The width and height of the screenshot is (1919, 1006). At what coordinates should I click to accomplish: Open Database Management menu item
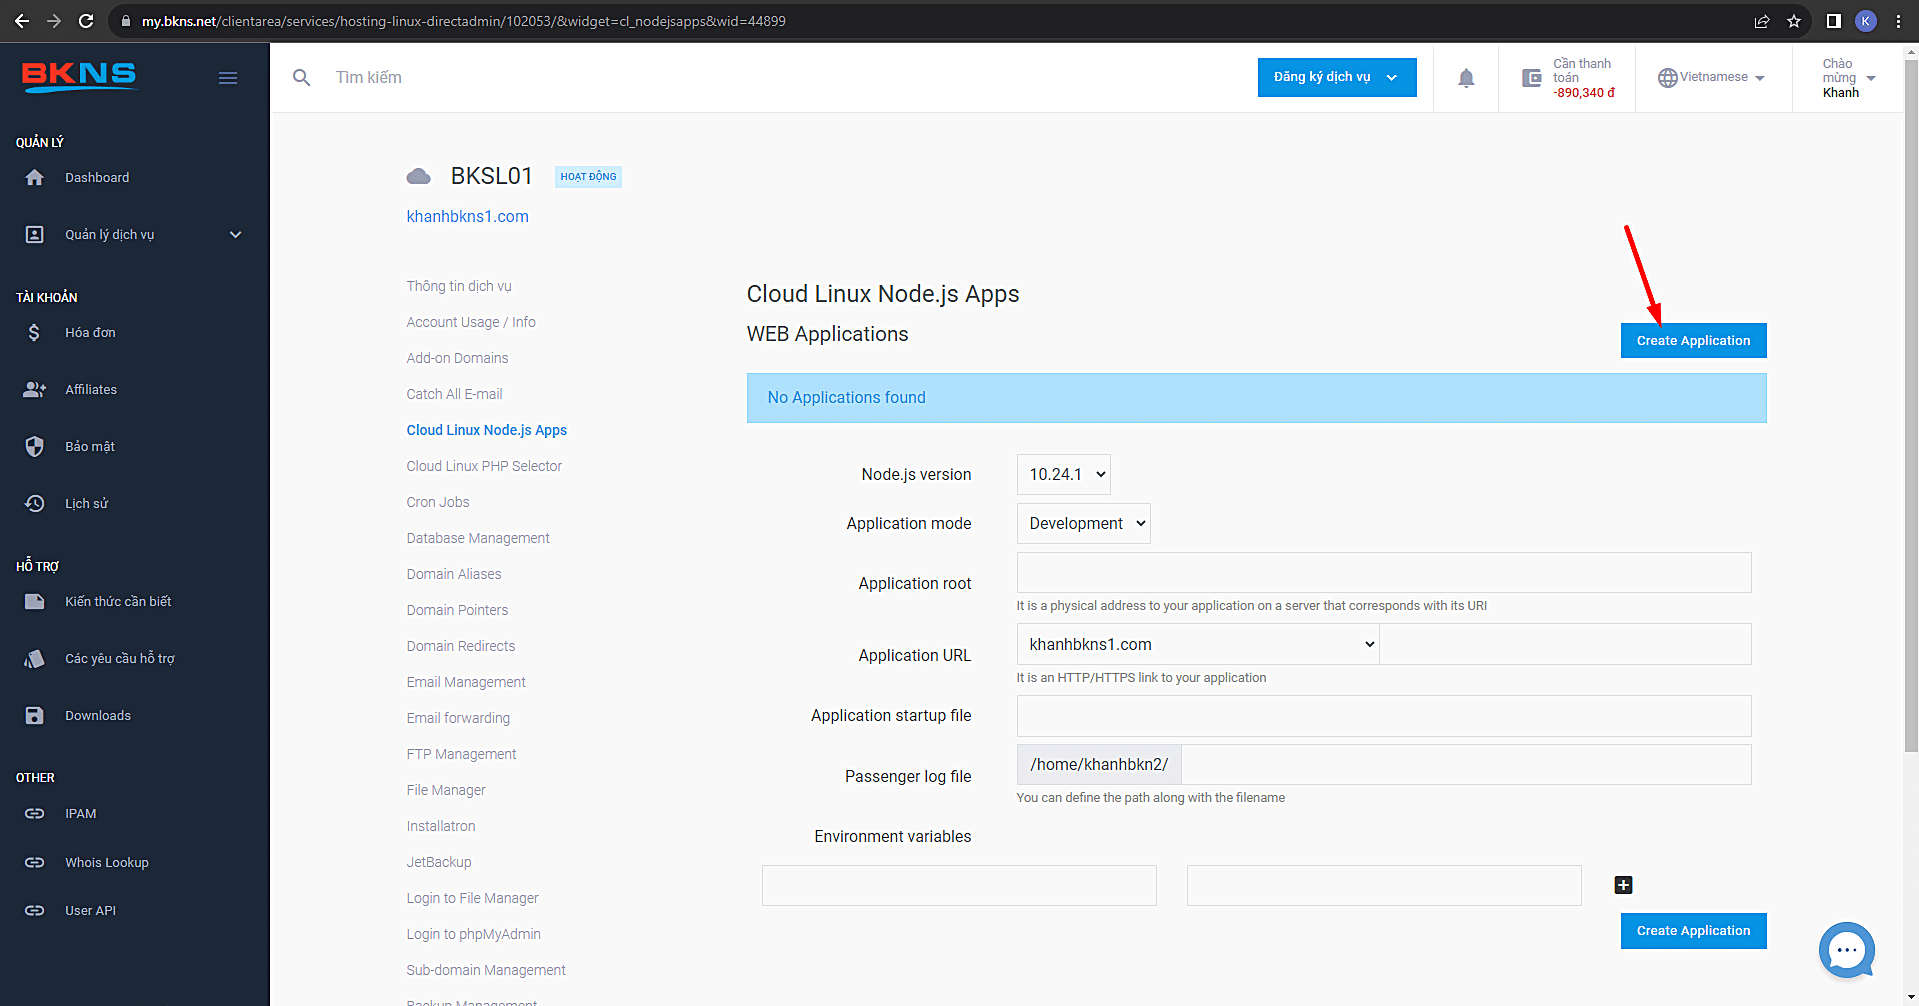click(478, 538)
